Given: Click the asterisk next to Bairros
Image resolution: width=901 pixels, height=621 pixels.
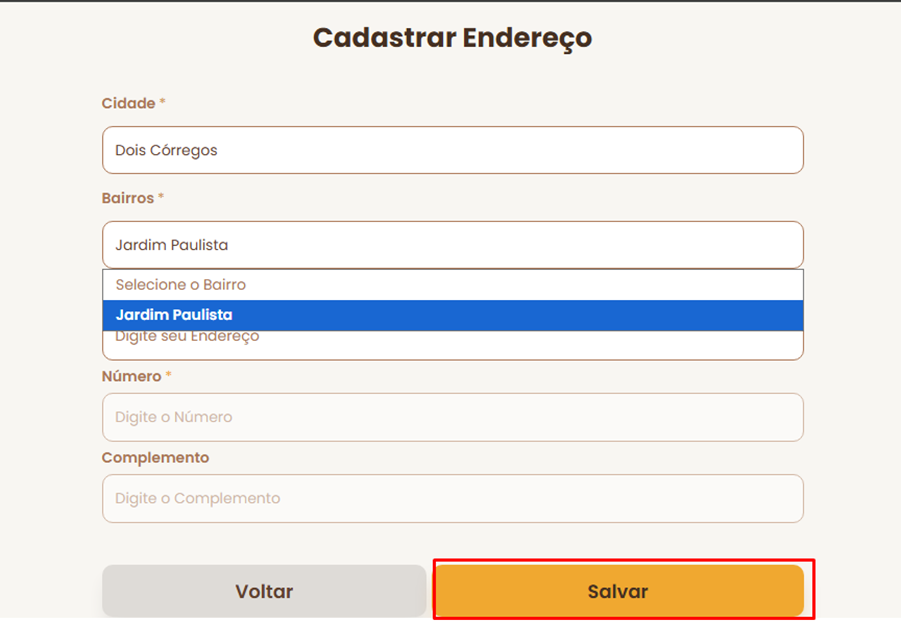Looking at the screenshot, I should tap(161, 197).
